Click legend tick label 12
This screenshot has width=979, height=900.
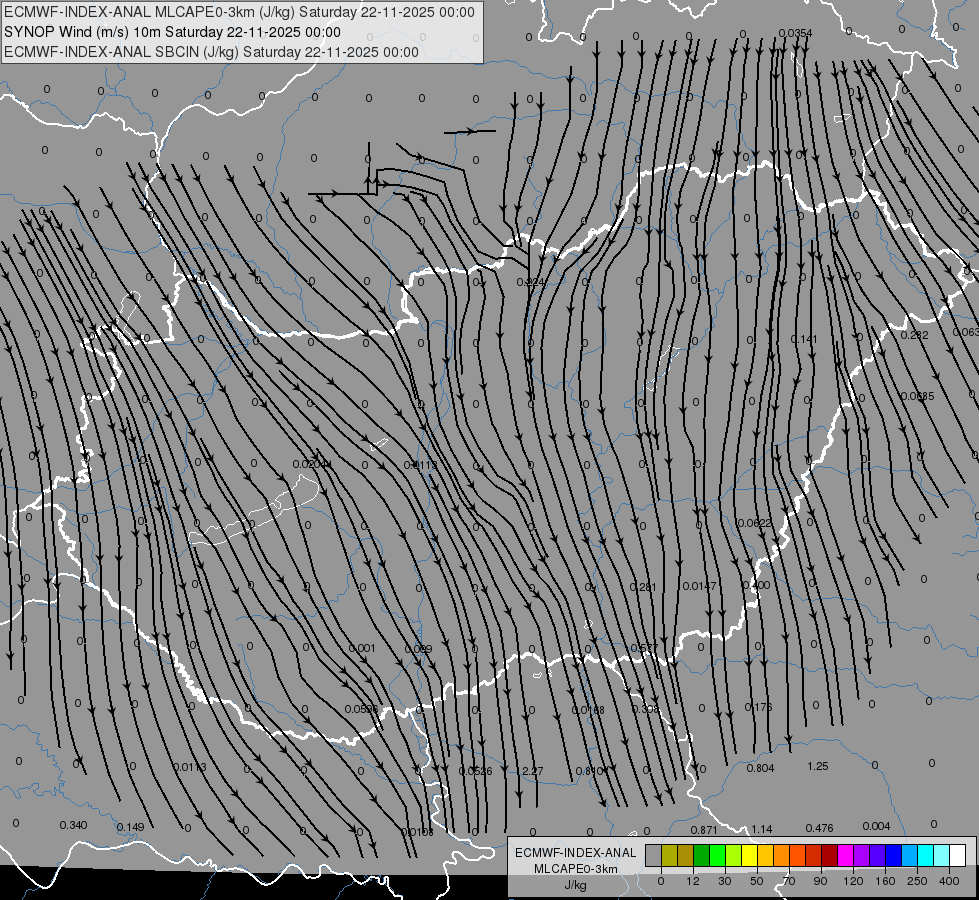point(693,881)
